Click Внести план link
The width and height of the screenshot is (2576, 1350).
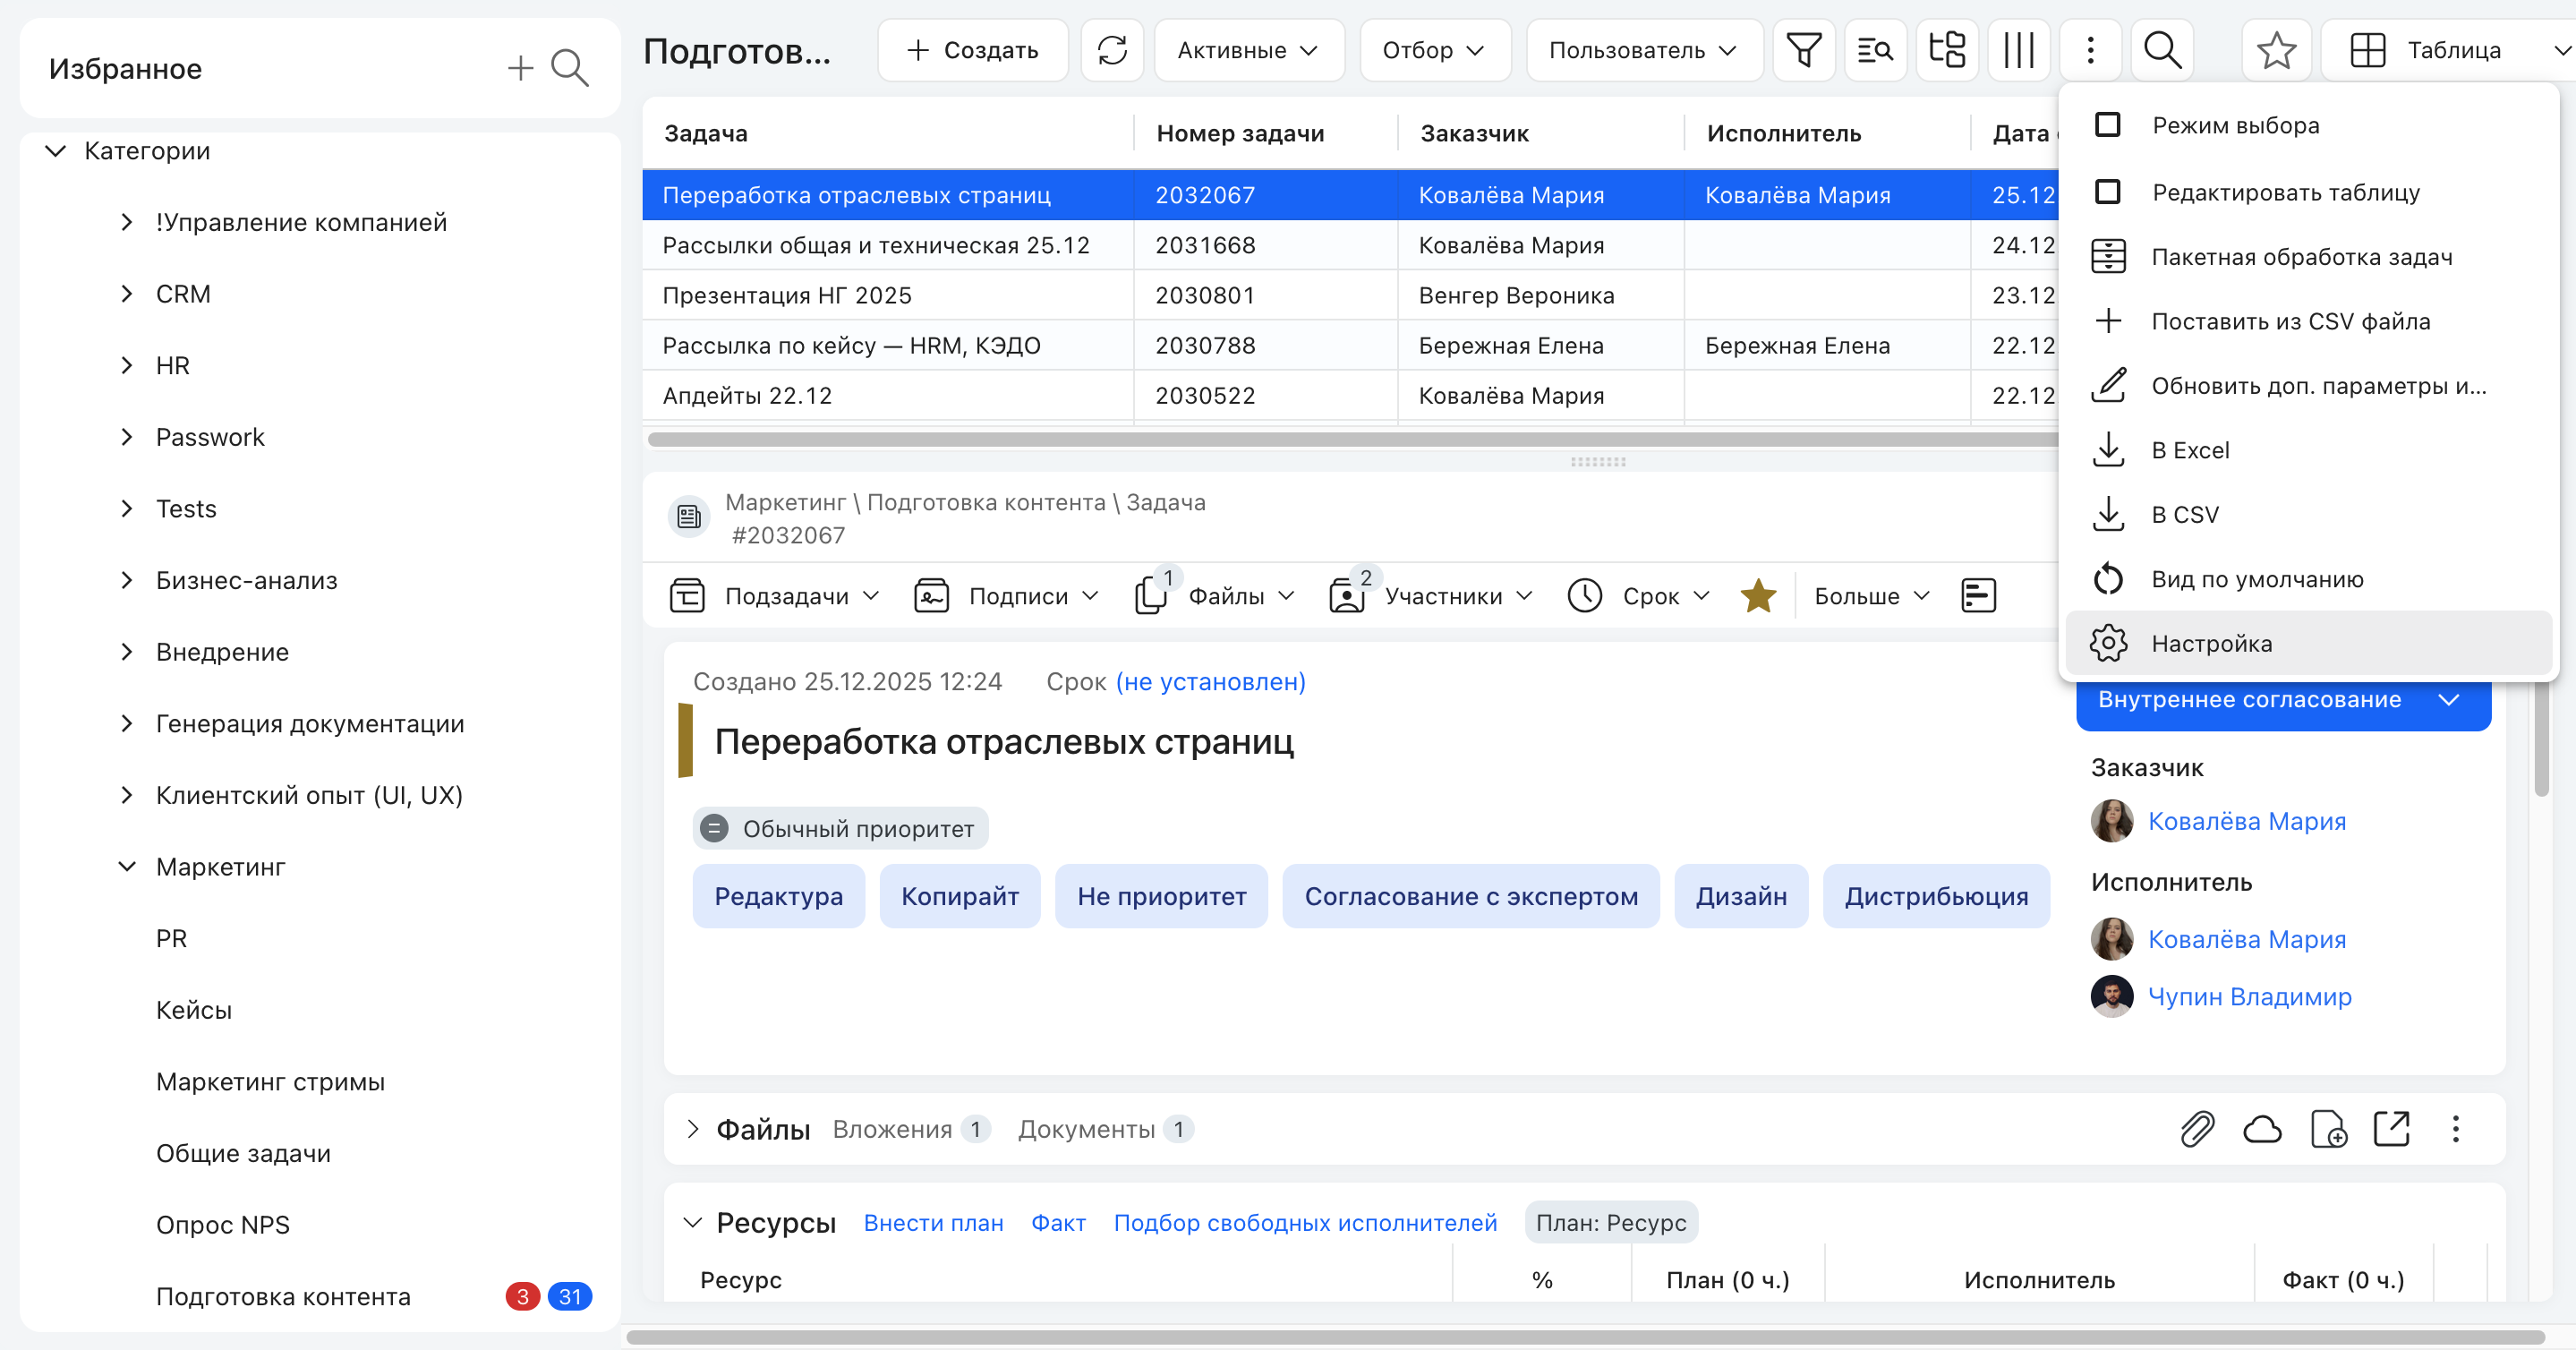click(x=933, y=1223)
